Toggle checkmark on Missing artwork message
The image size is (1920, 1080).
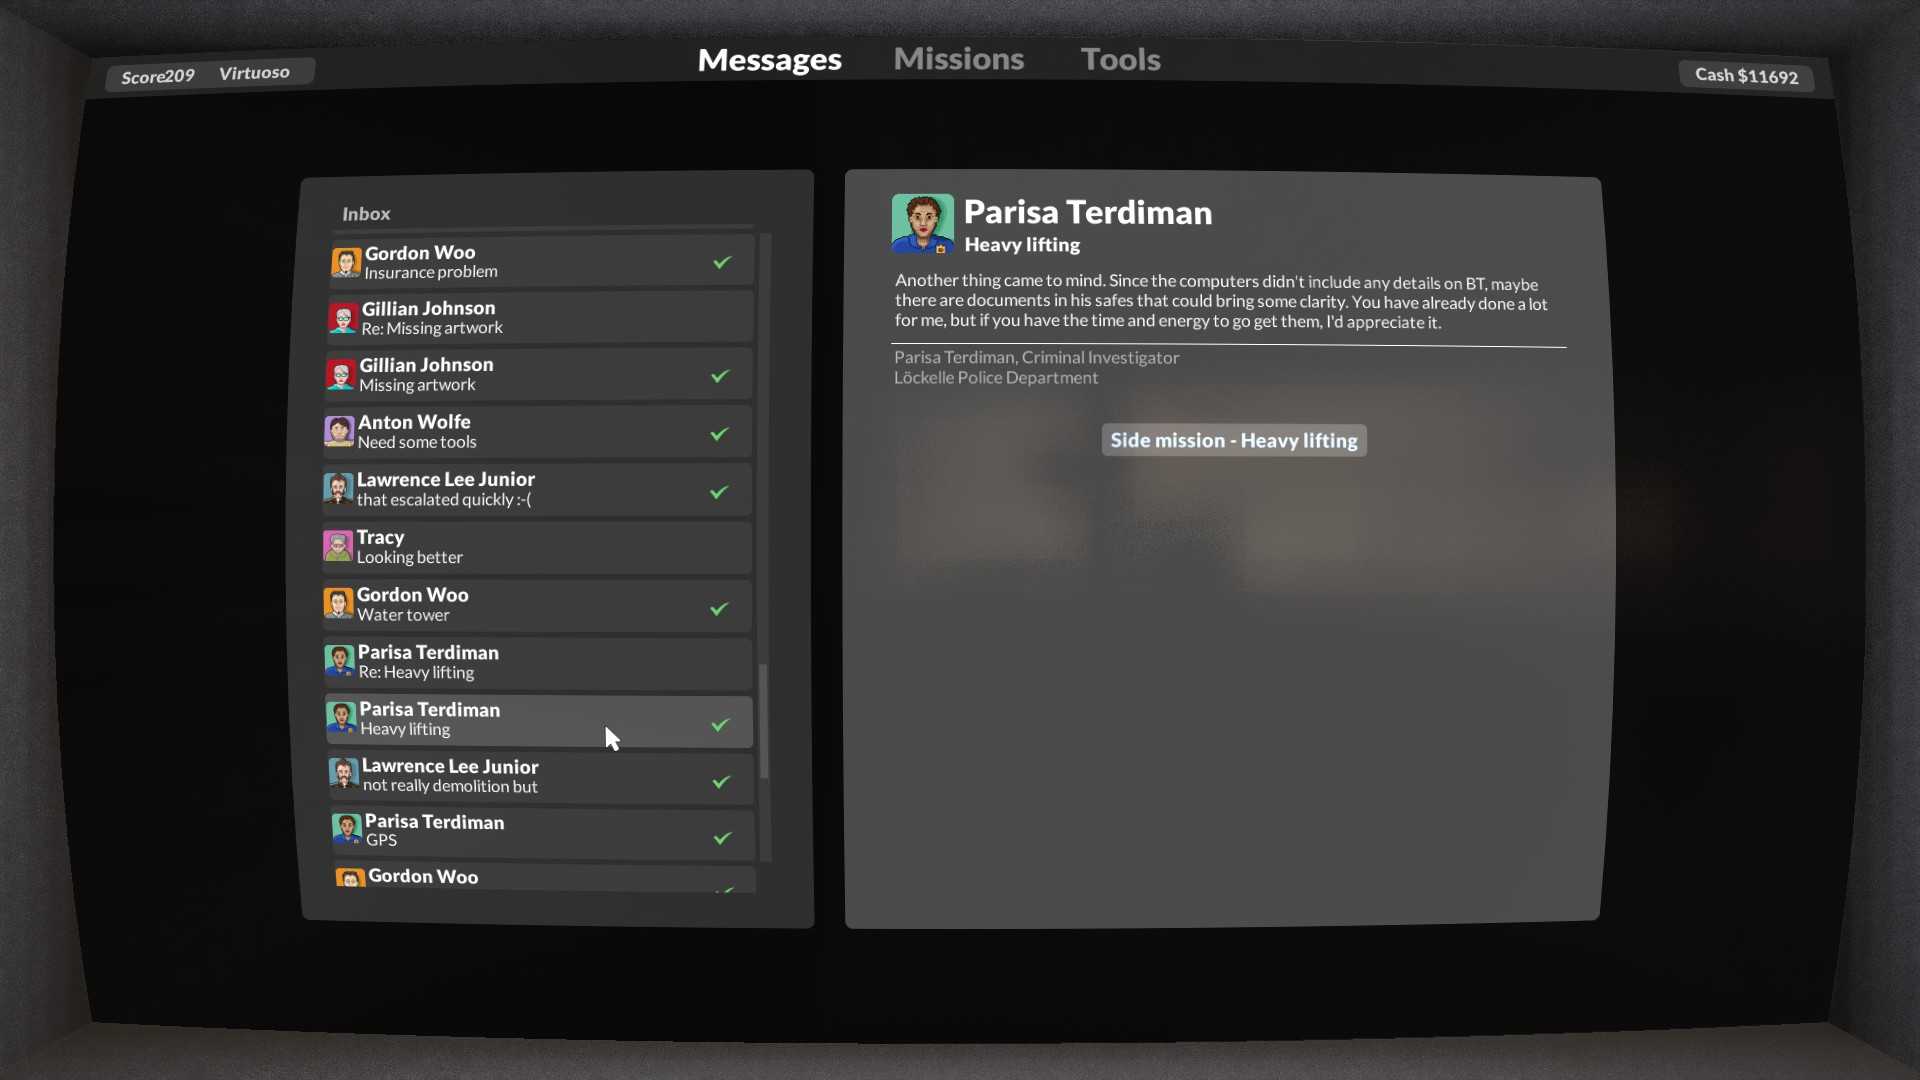(721, 375)
